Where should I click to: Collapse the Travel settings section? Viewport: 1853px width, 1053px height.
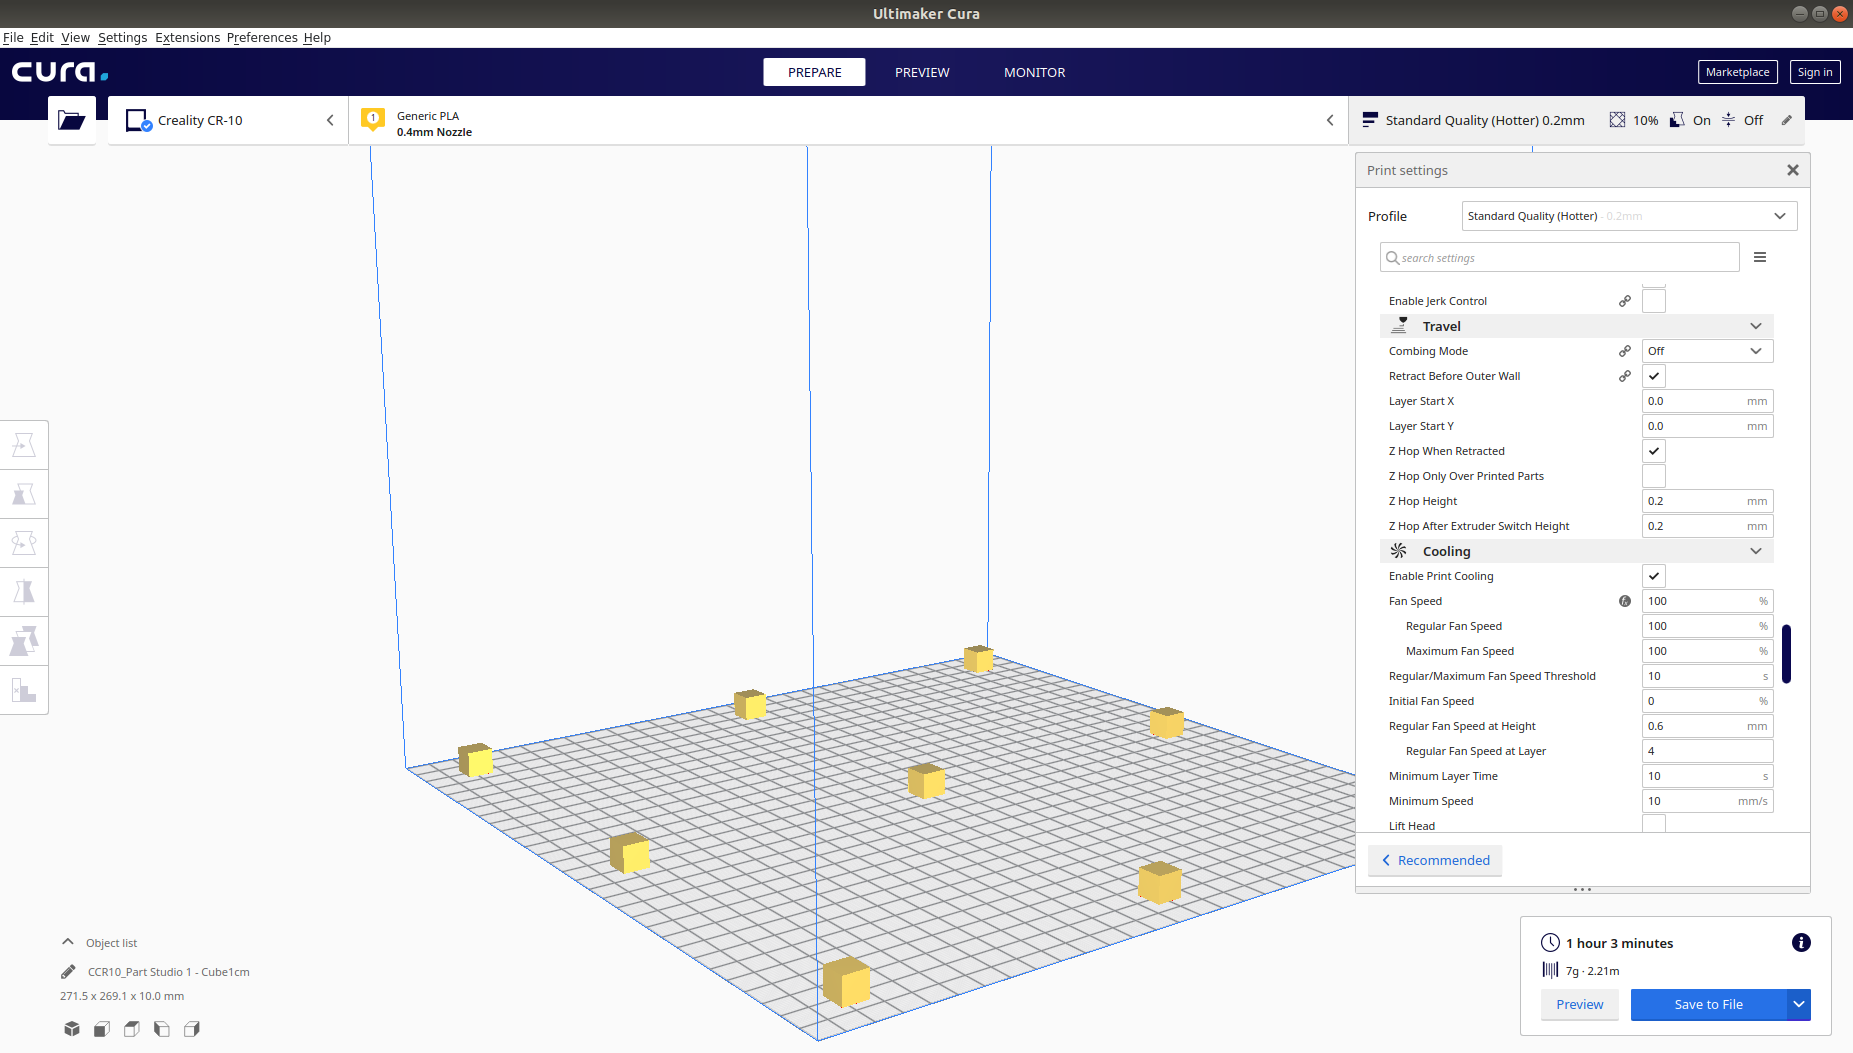tap(1576, 326)
